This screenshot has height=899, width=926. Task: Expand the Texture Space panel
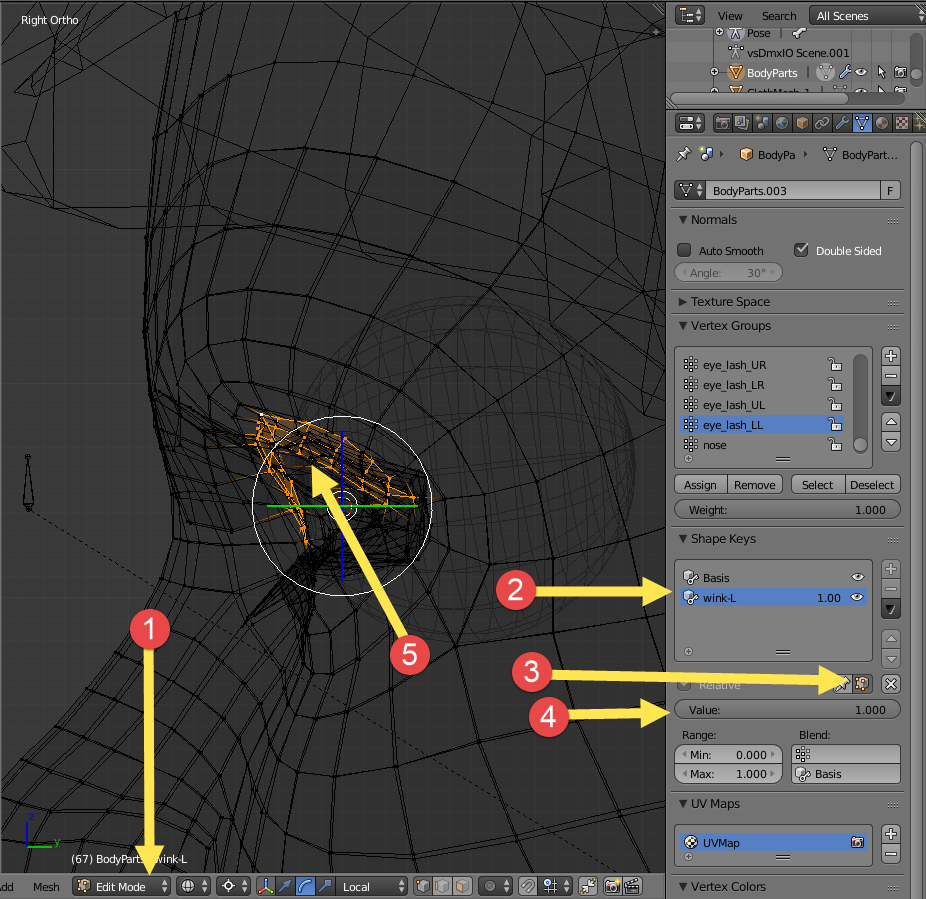[x=730, y=301]
